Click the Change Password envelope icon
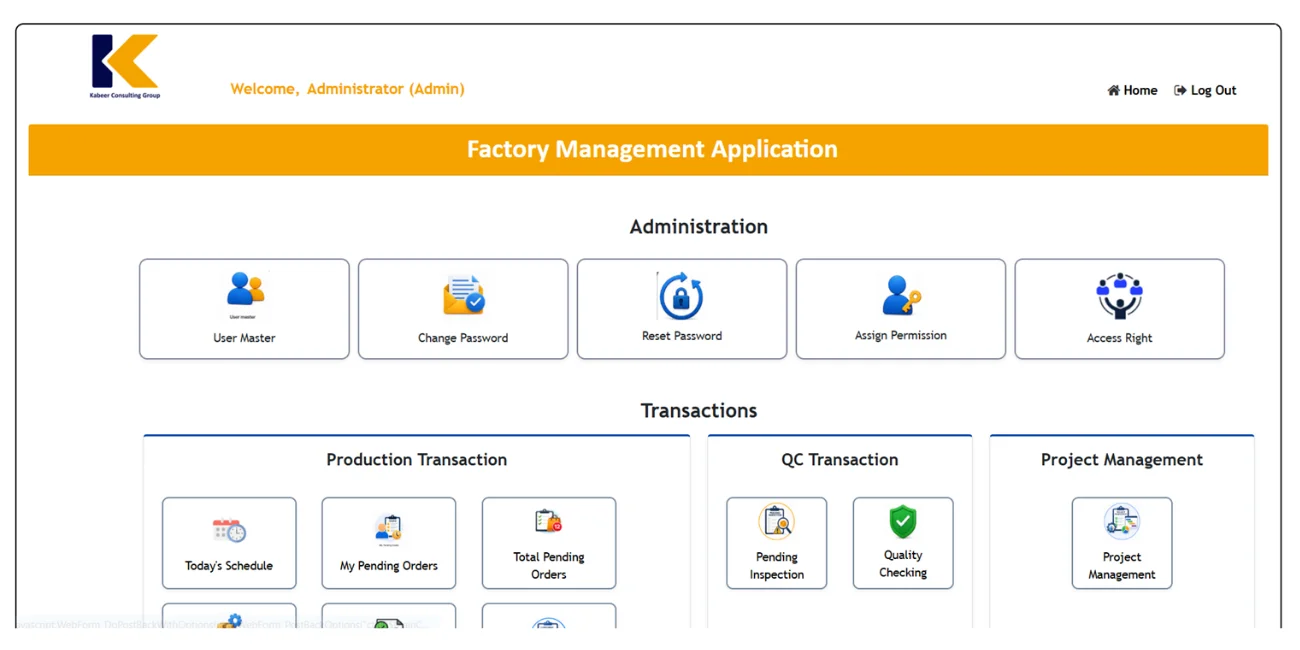 464,295
